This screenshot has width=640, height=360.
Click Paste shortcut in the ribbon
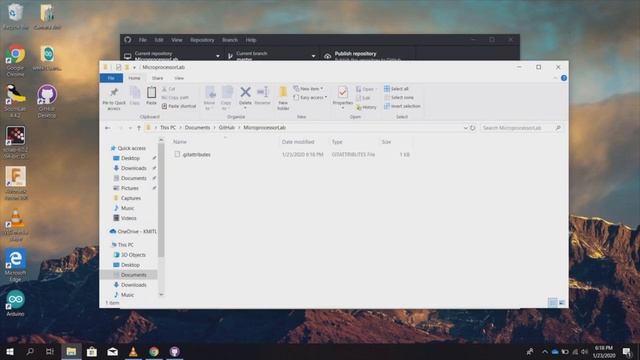[179, 106]
